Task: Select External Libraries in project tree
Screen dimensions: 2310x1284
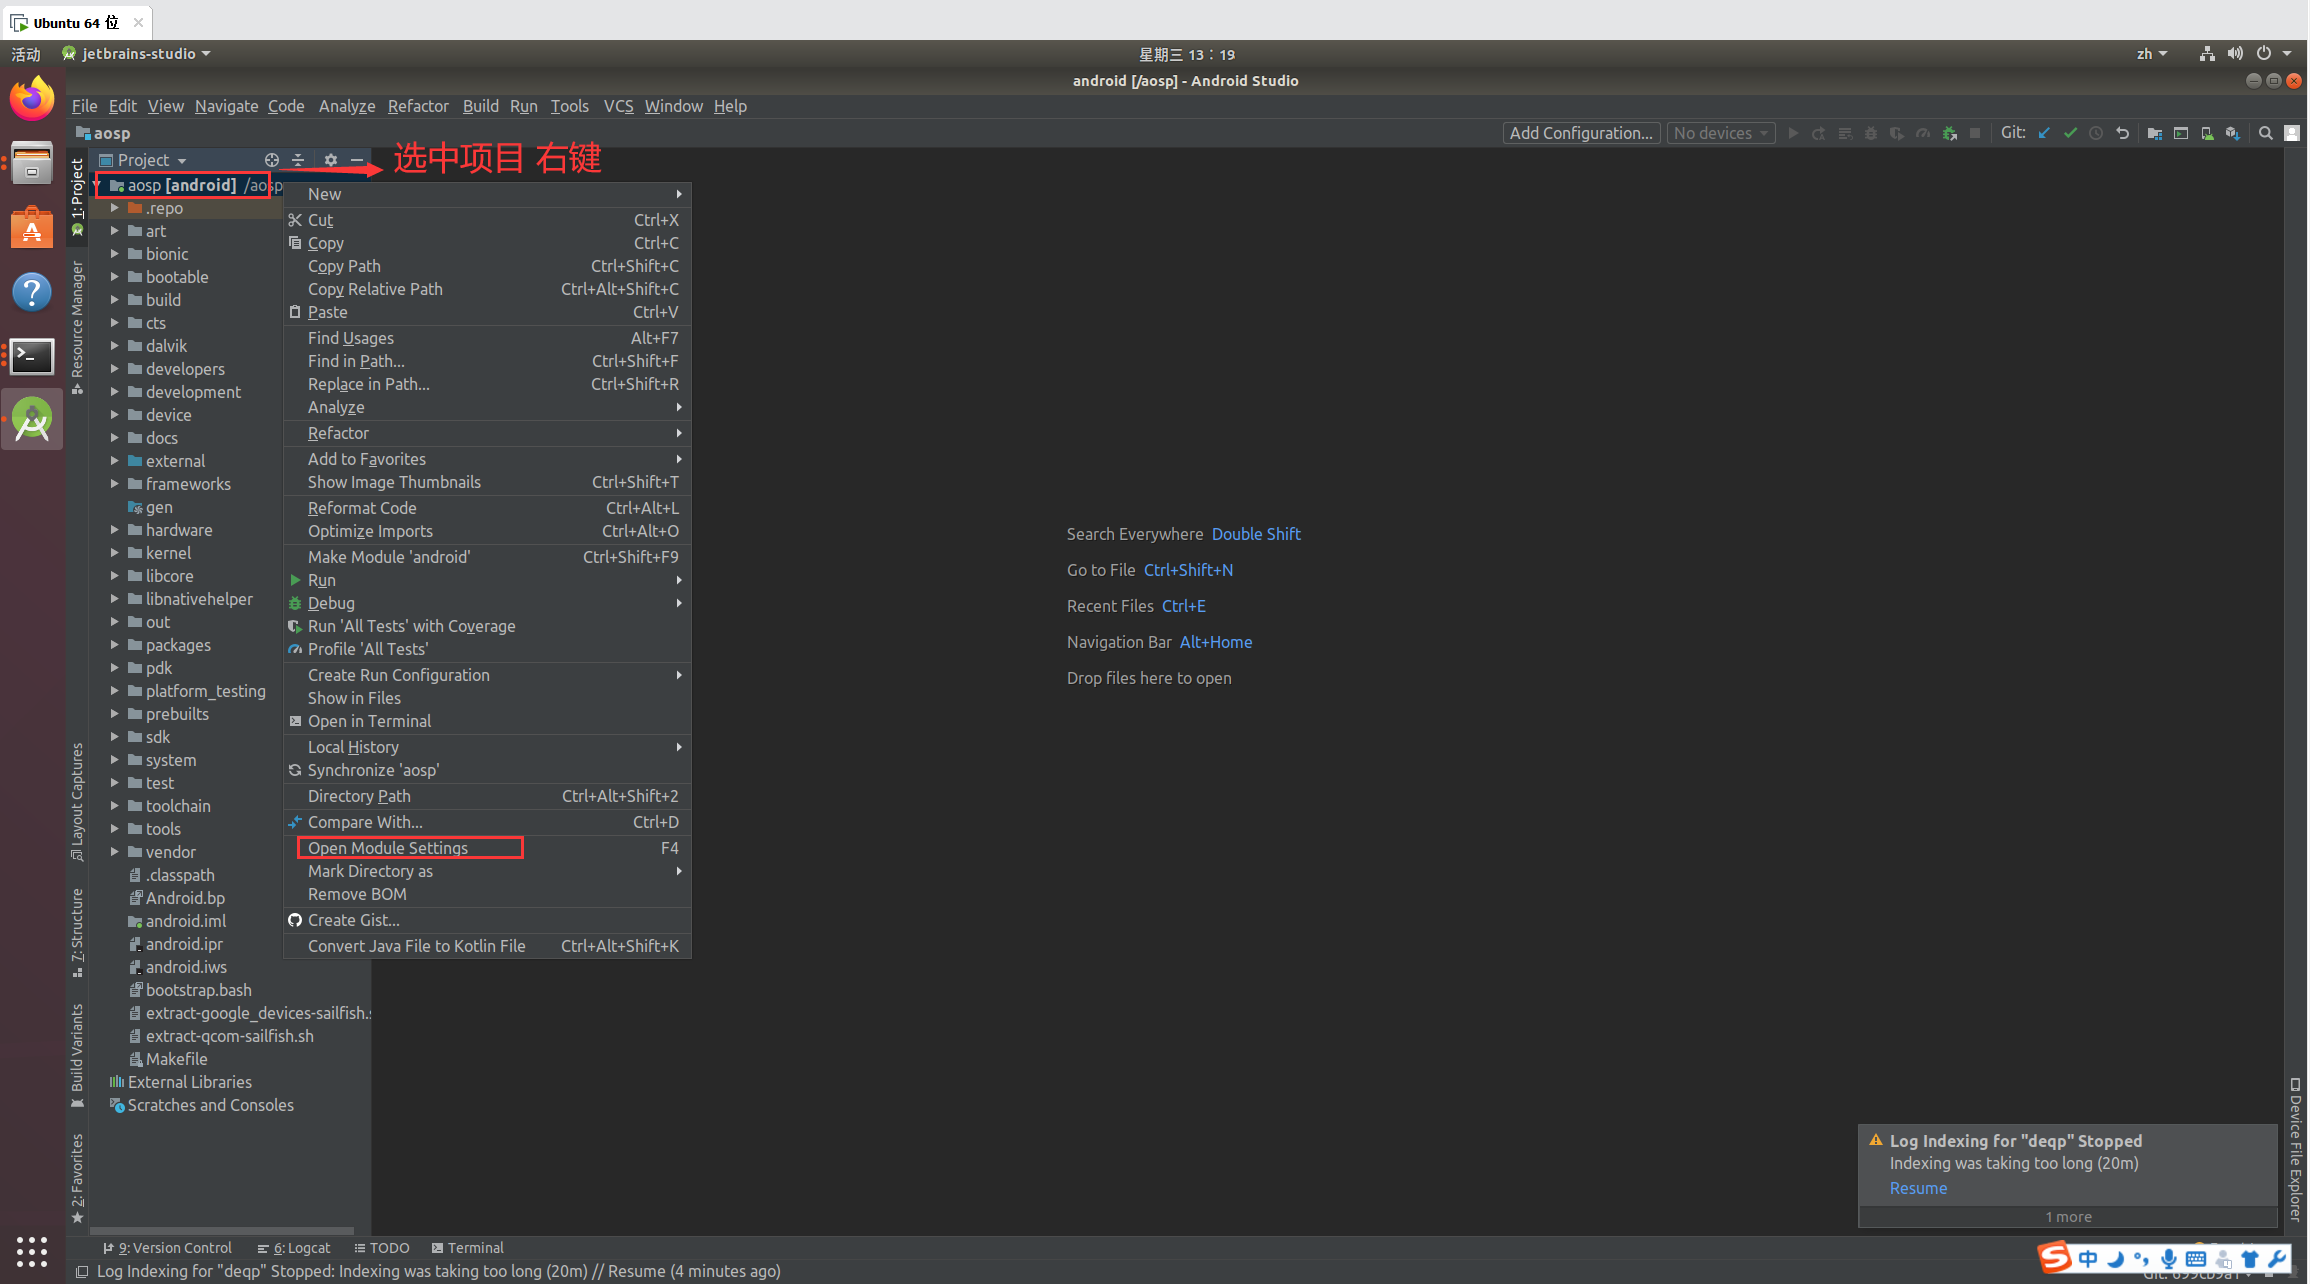Action: 180,1082
